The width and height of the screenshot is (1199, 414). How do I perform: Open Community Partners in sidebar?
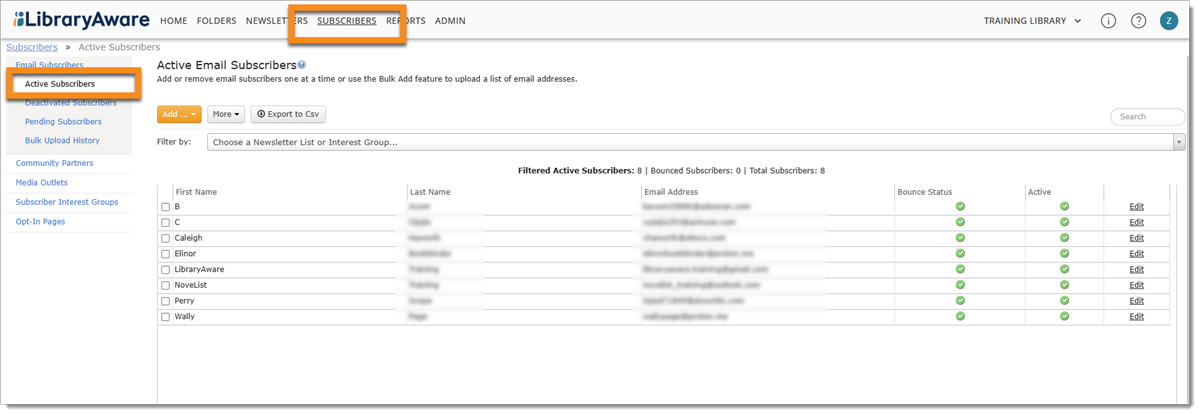pyautogui.click(x=54, y=163)
